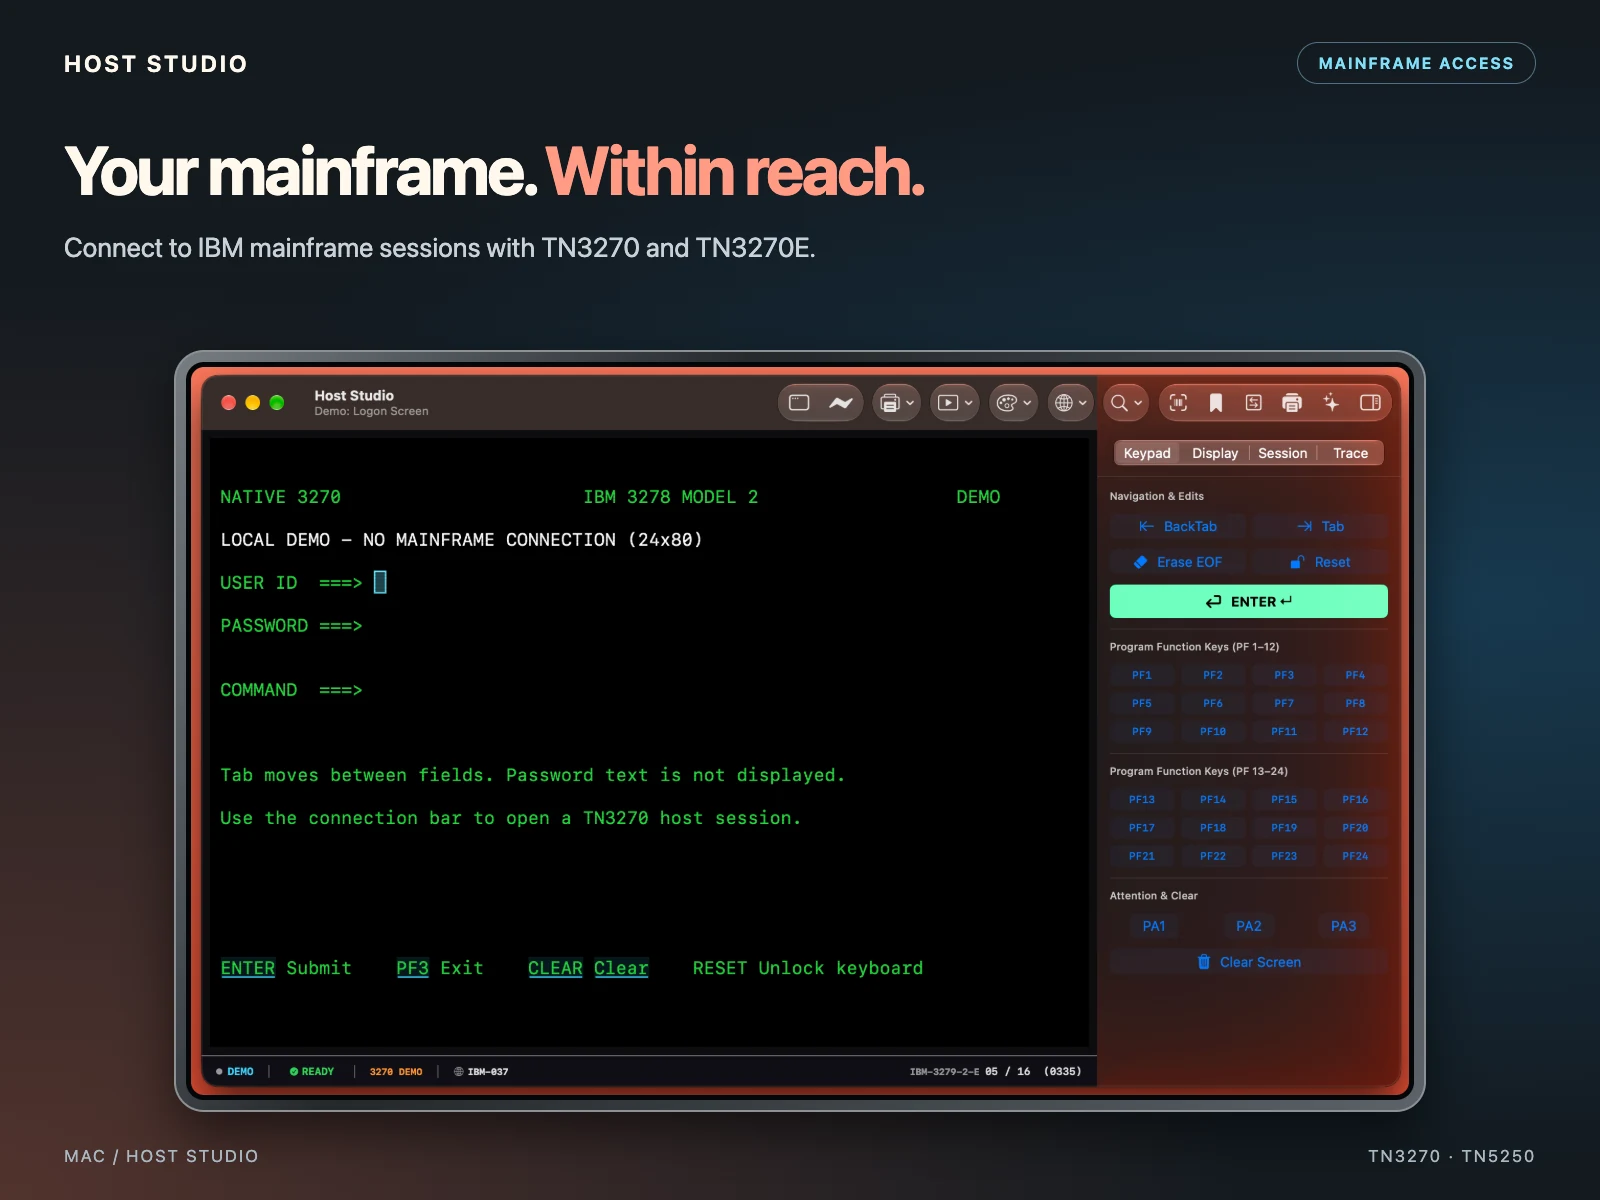Open the color palette theme dropdown
The width and height of the screenshot is (1600, 1200).
[1013, 403]
